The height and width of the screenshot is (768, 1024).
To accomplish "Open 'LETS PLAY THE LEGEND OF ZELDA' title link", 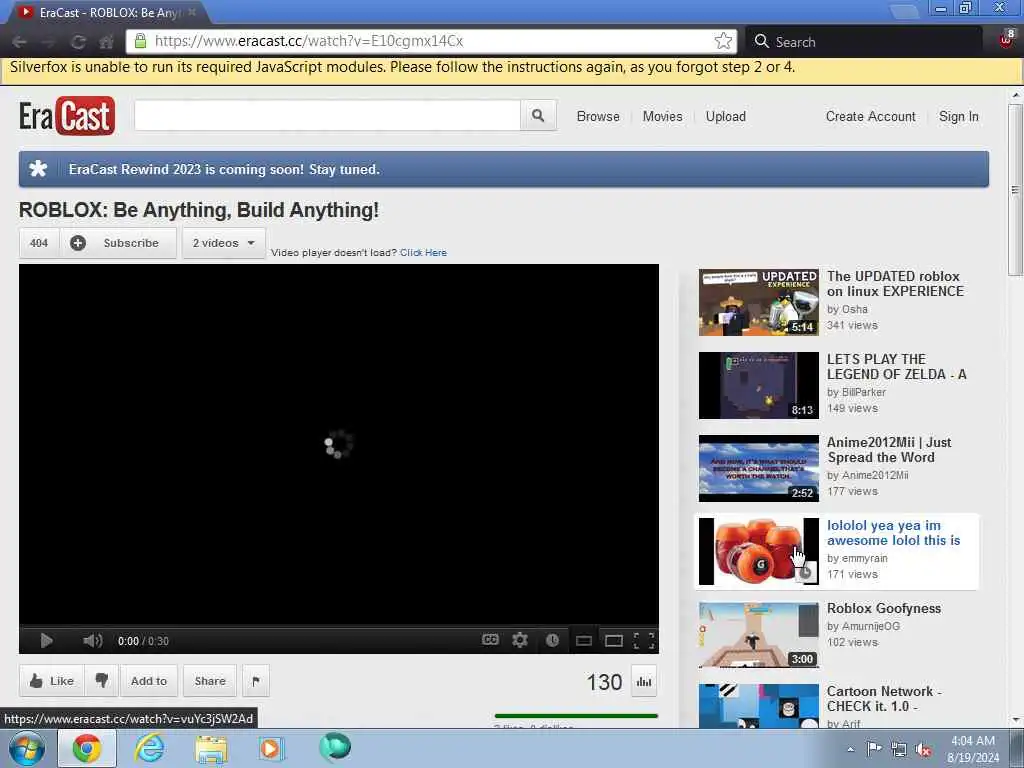I will [897, 367].
